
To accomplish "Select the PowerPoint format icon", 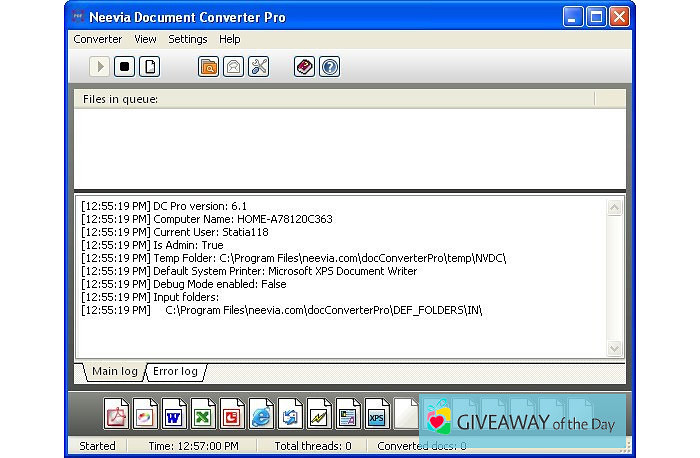I will coord(231,414).
